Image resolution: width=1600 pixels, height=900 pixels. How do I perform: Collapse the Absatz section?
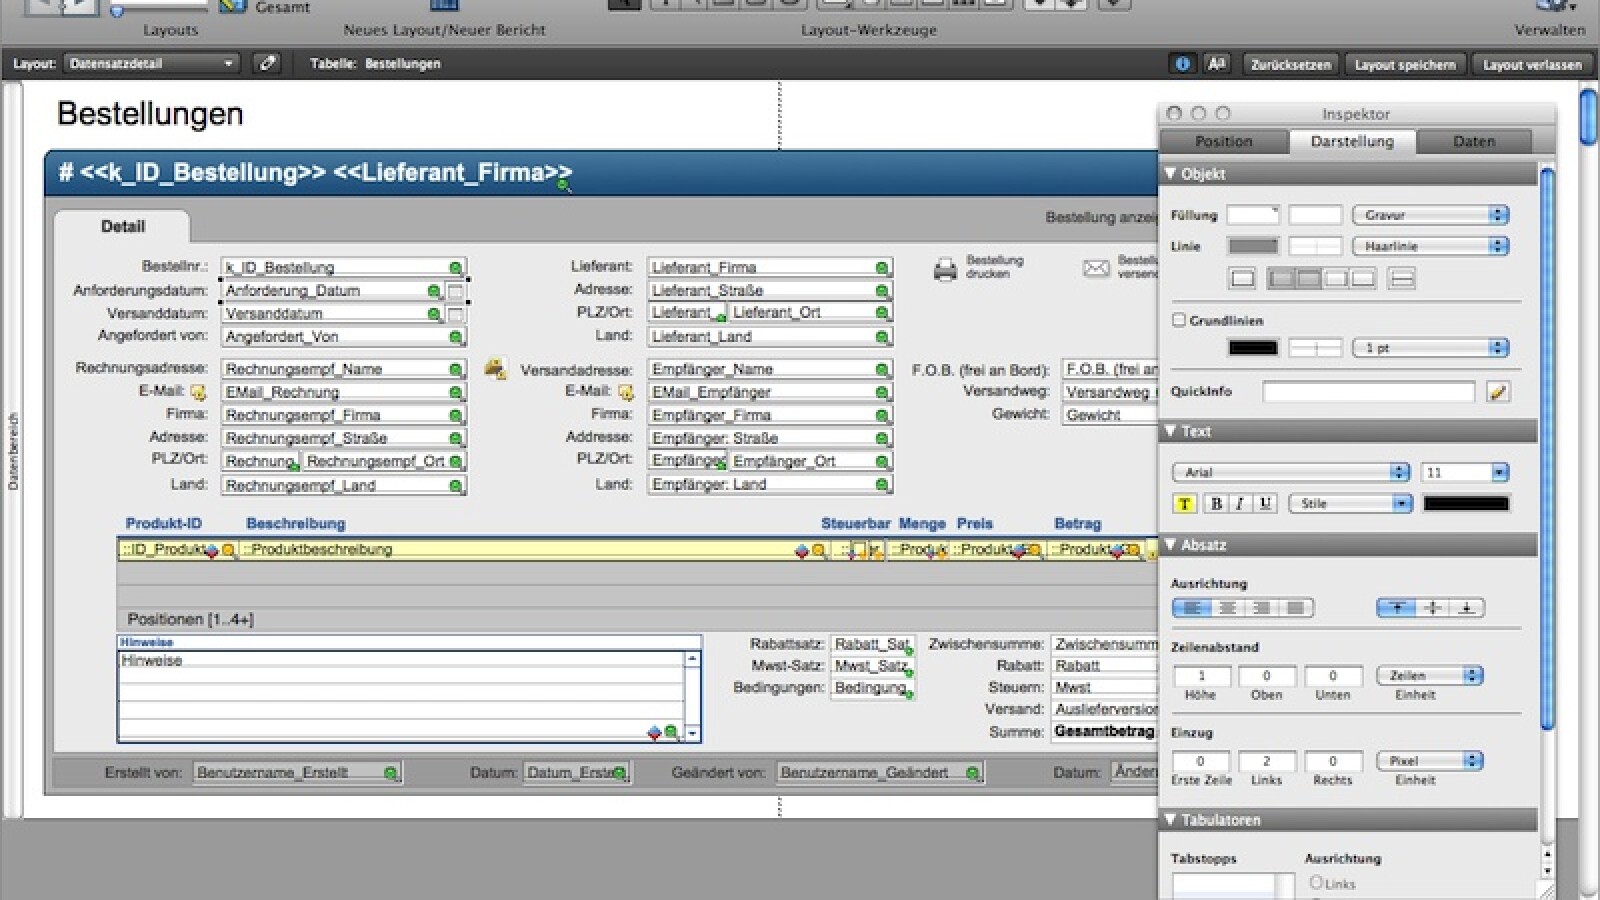tap(1170, 545)
